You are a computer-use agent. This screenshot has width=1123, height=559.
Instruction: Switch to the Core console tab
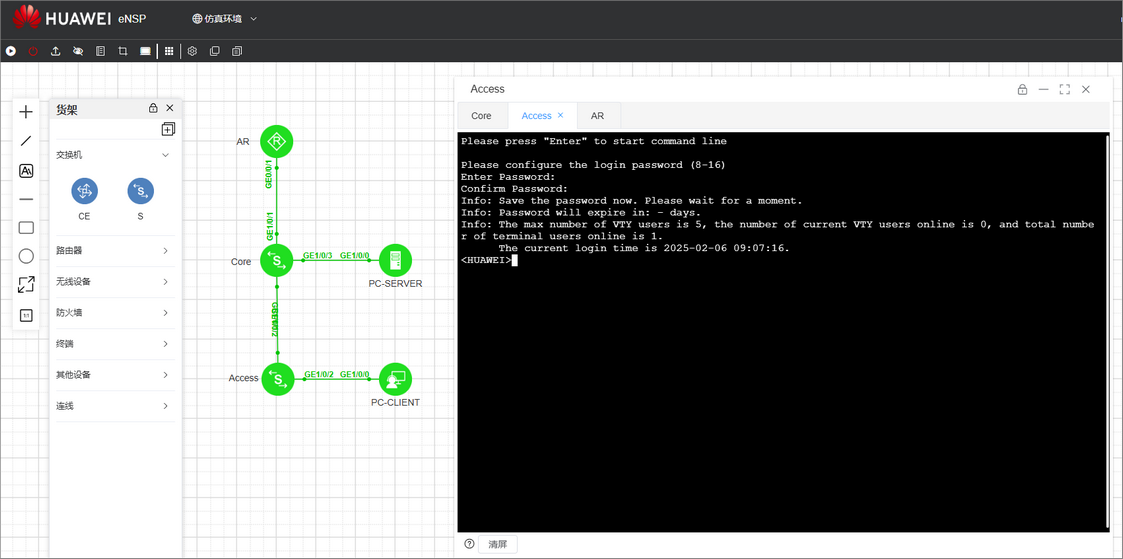click(x=481, y=115)
